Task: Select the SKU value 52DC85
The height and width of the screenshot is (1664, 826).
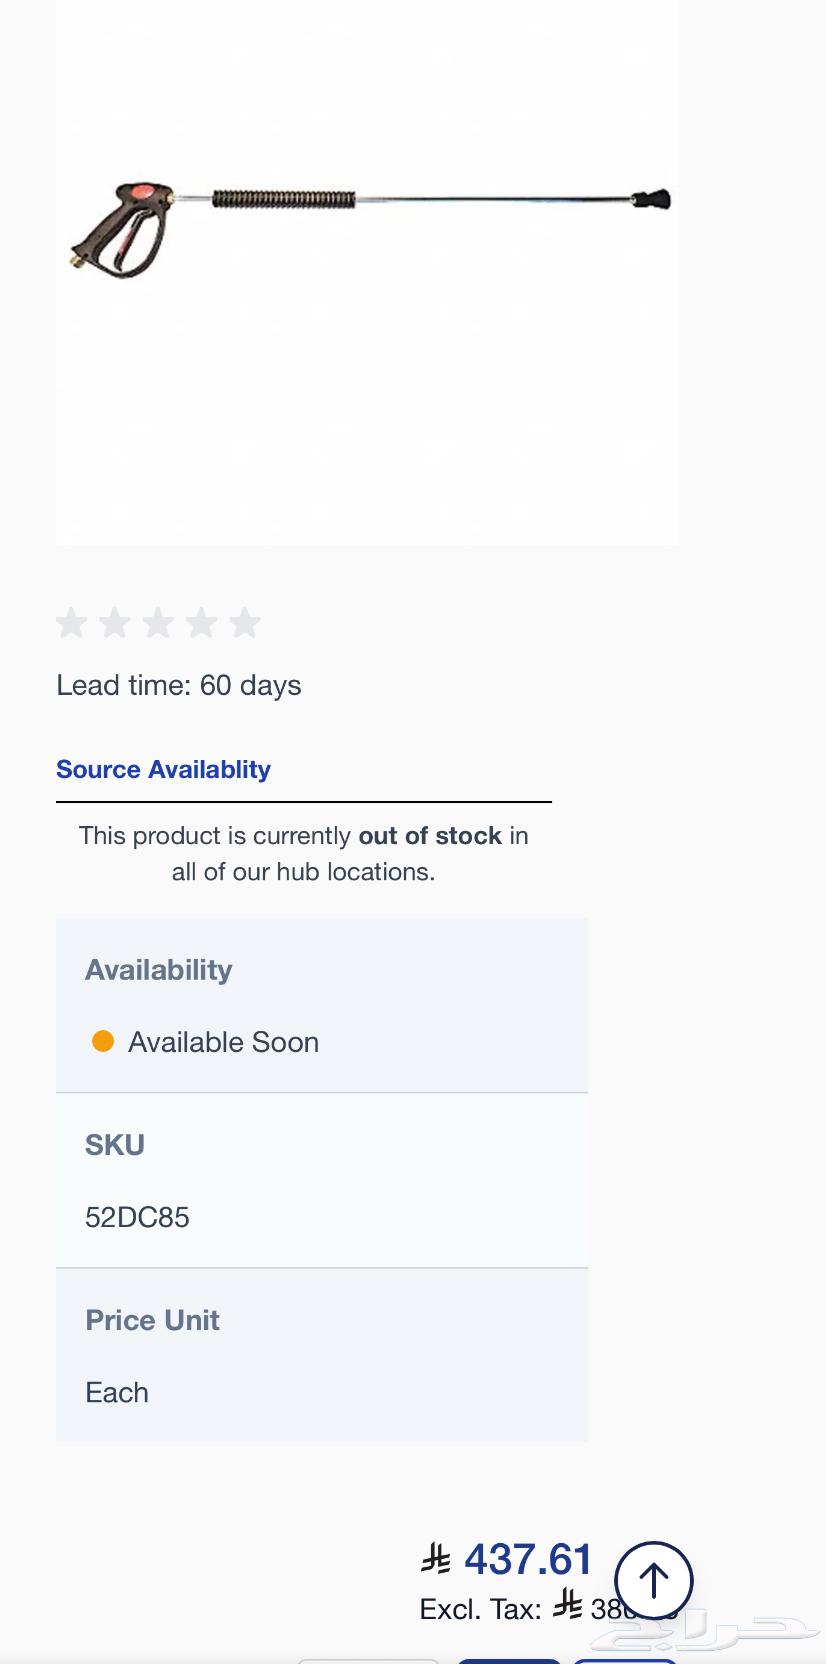Action: pos(137,1217)
